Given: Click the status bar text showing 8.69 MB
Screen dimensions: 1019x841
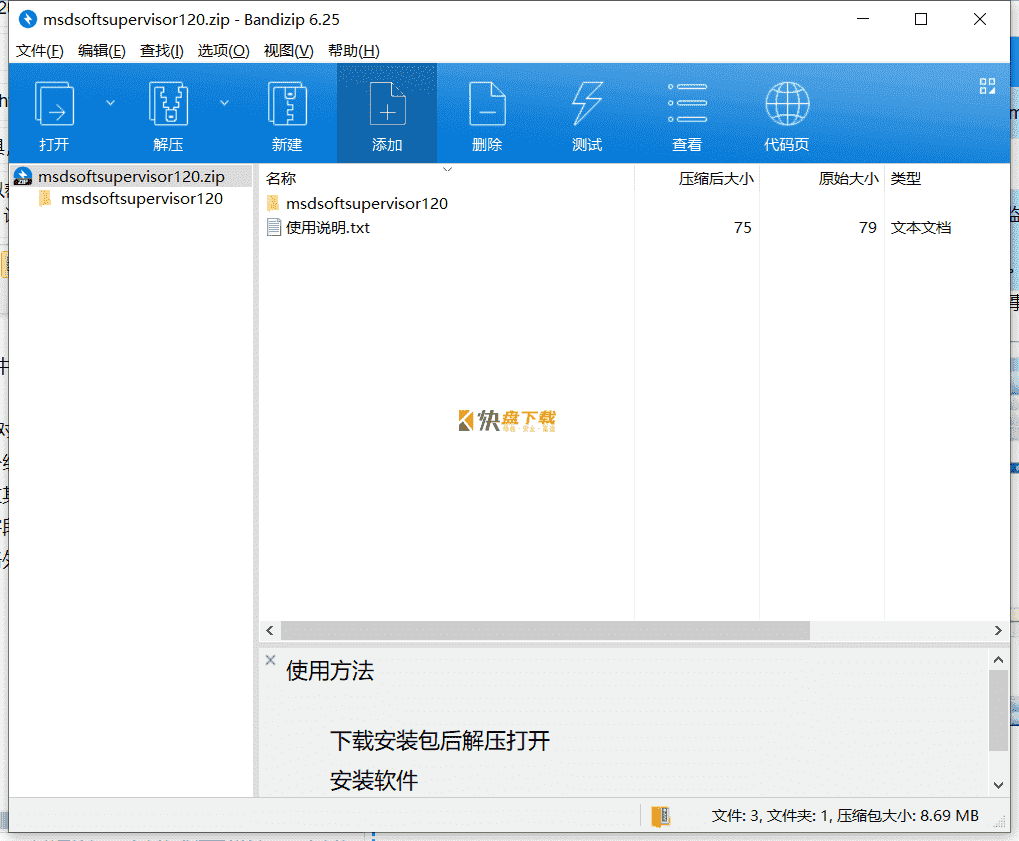Looking at the screenshot, I should pyautogui.click(x=845, y=816).
